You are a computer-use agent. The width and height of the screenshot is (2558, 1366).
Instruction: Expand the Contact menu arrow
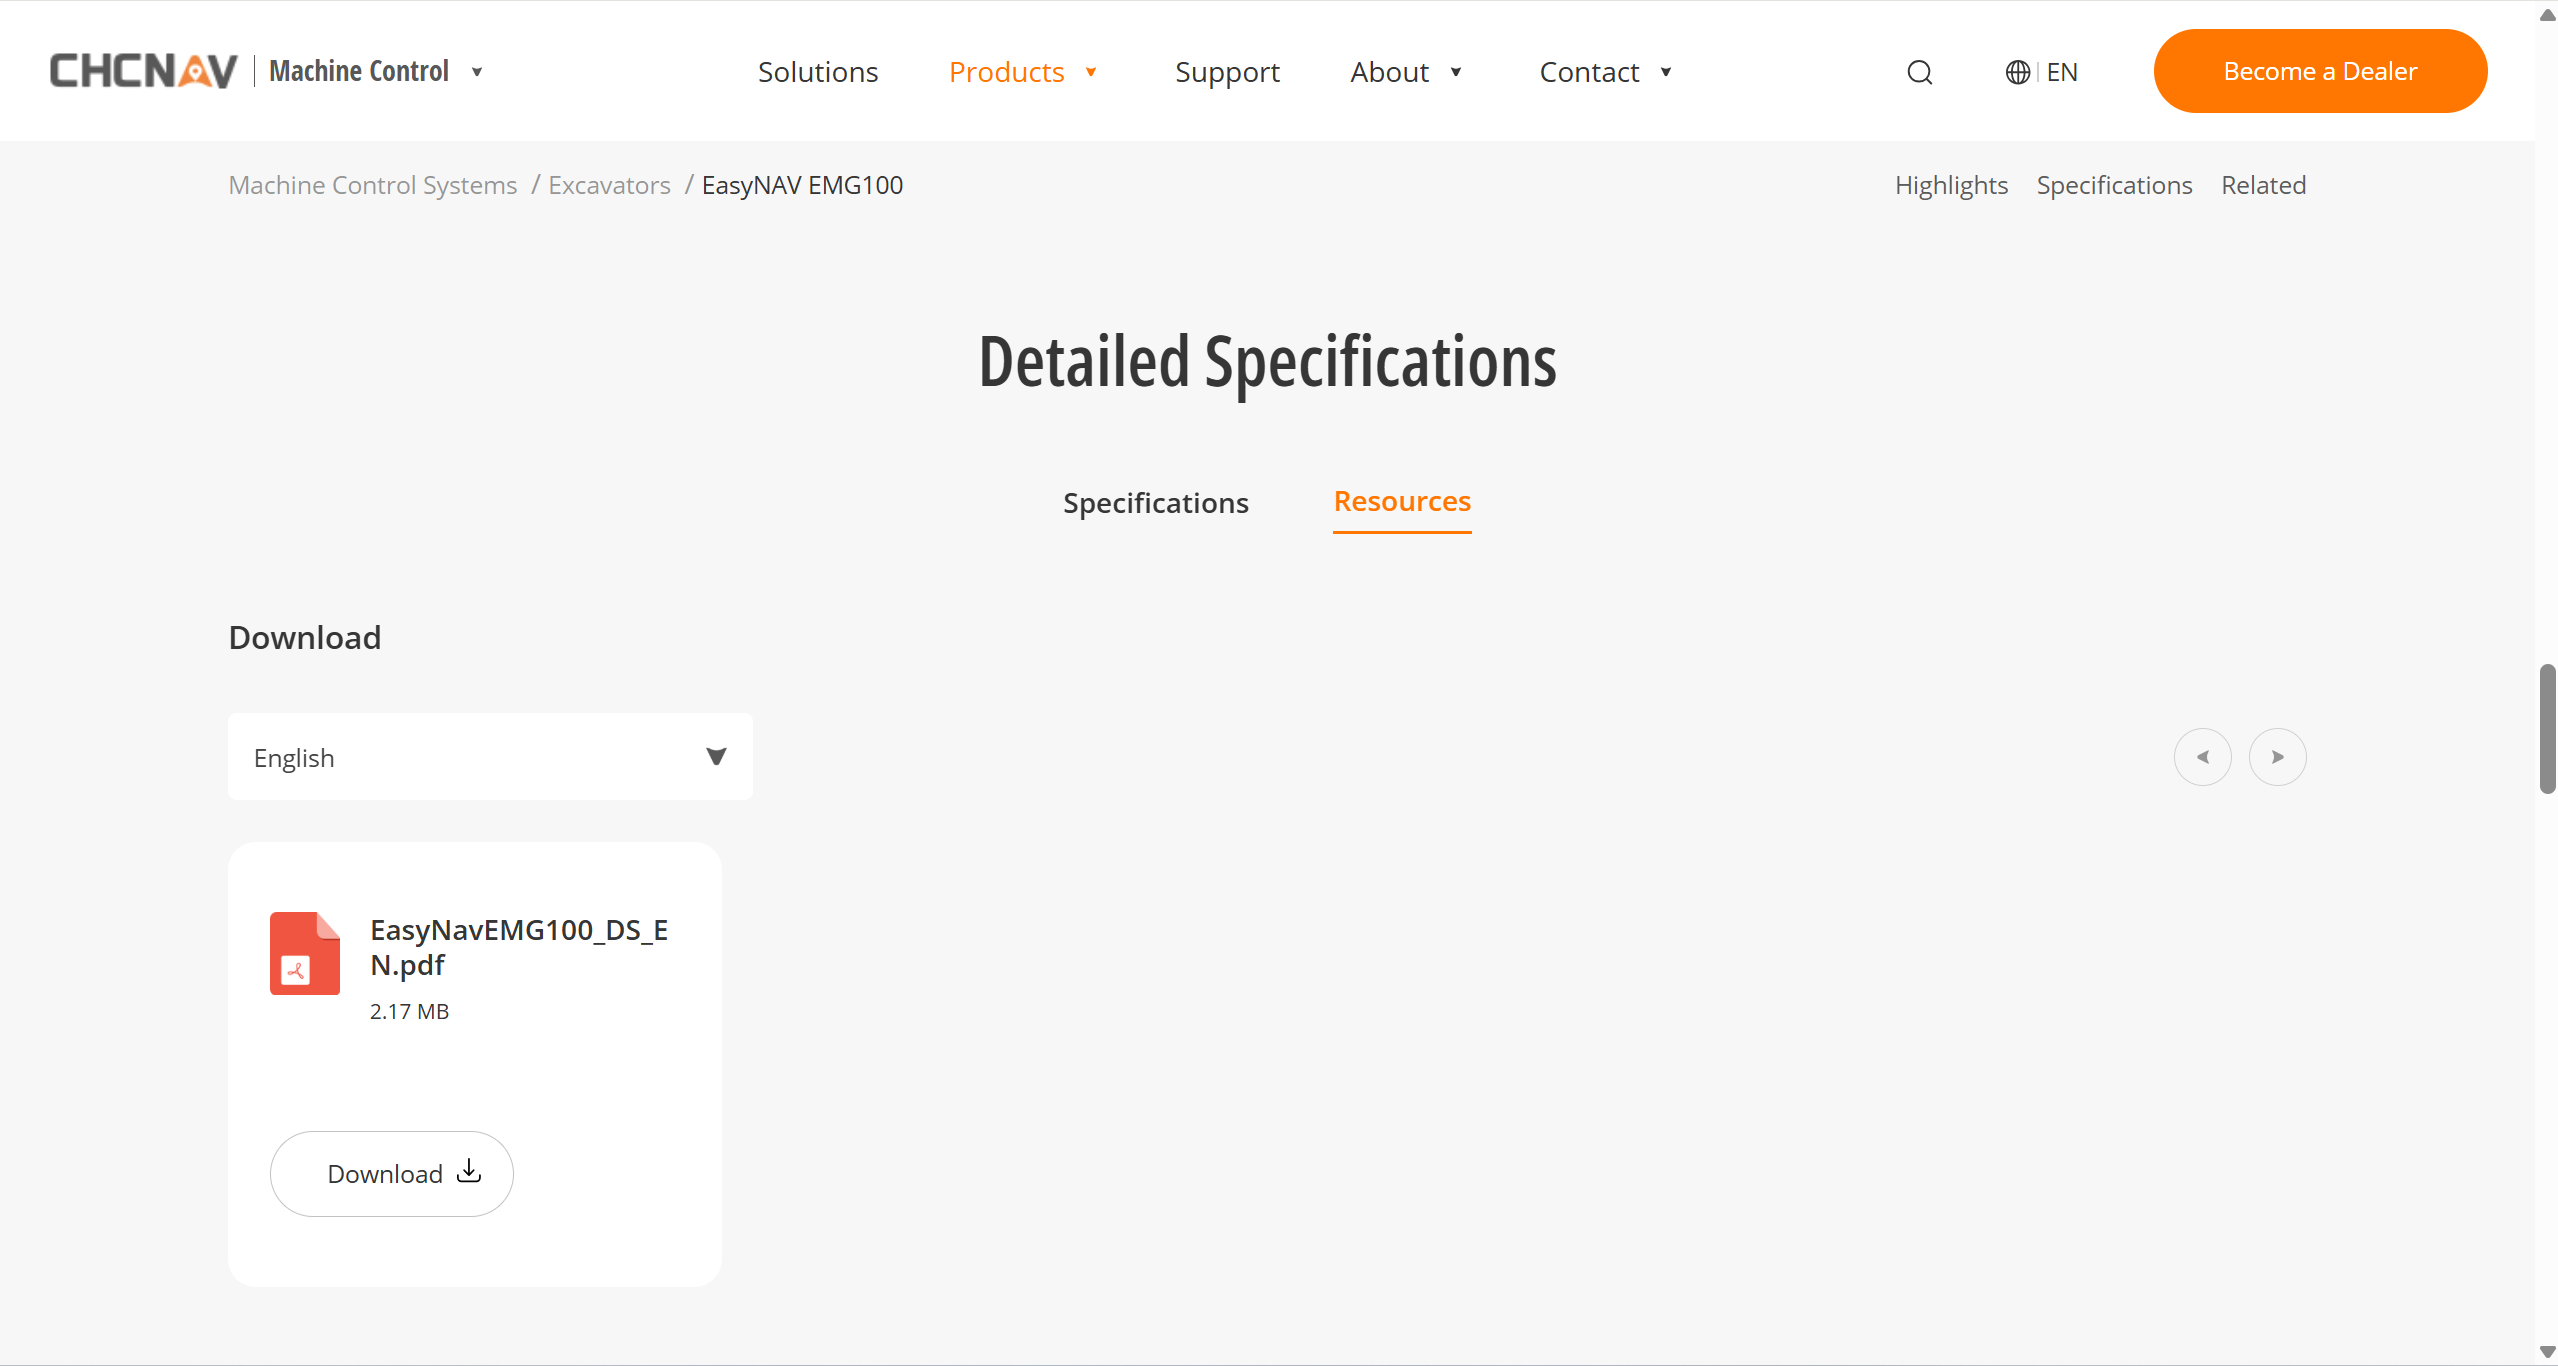click(x=1666, y=72)
